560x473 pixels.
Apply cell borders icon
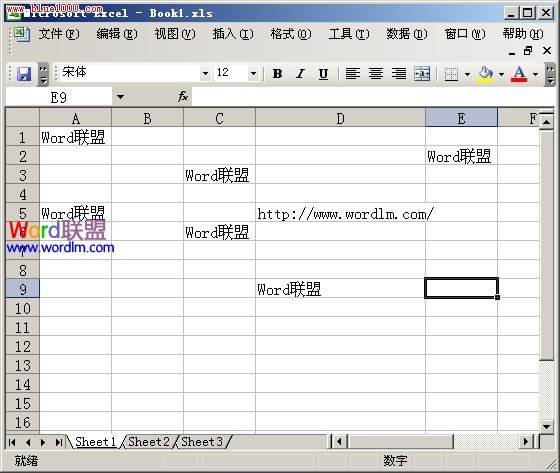(x=451, y=74)
